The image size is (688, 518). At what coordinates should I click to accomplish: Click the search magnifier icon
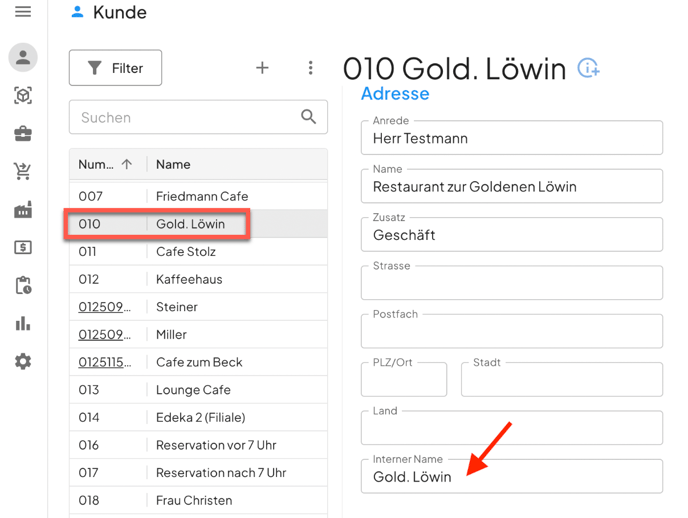click(309, 117)
